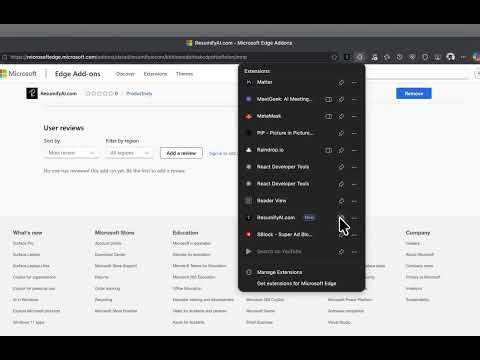Viewport: 480px width, 360px height.
Task: Pin MetaMask extension to toolbar
Action: (x=341, y=116)
